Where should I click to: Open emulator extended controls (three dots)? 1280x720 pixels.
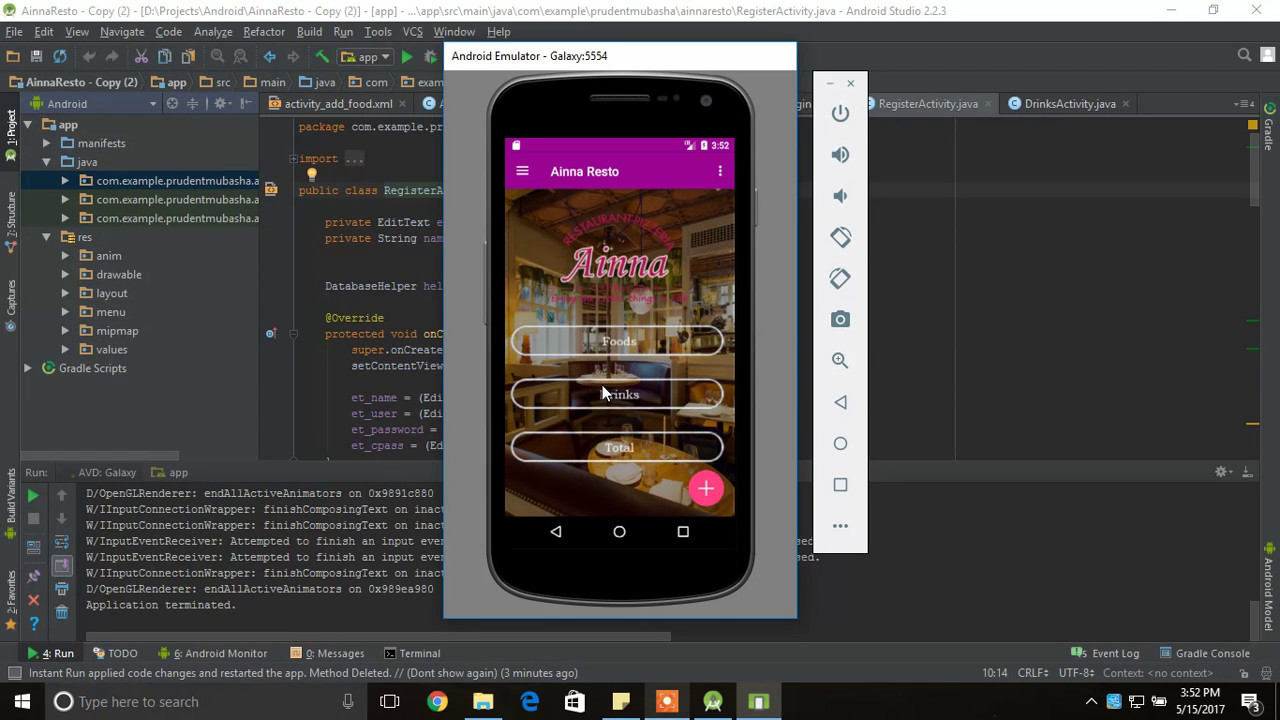click(840, 526)
